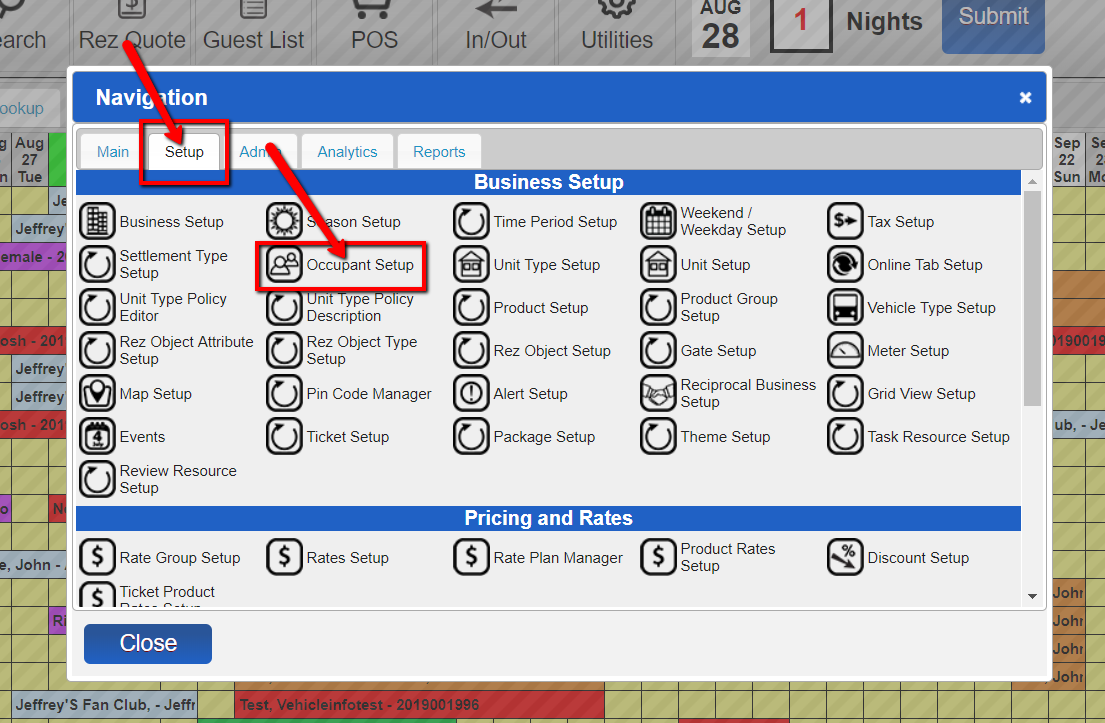
Task: Open Tax Setup dollar icon
Action: point(845,221)
